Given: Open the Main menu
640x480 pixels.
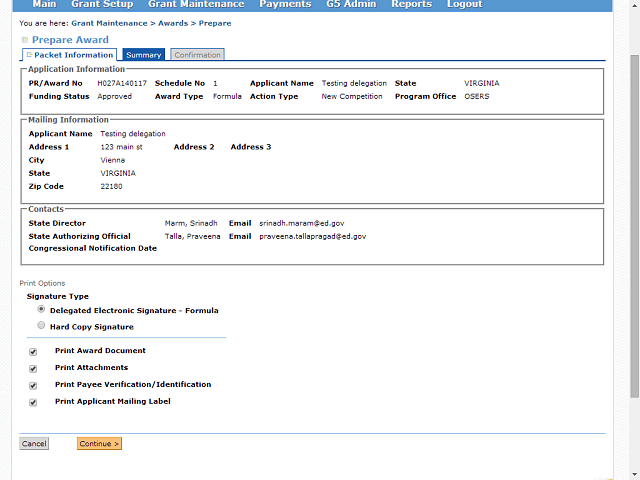Looking at the screenshot, I should click(x=44, y=5).
